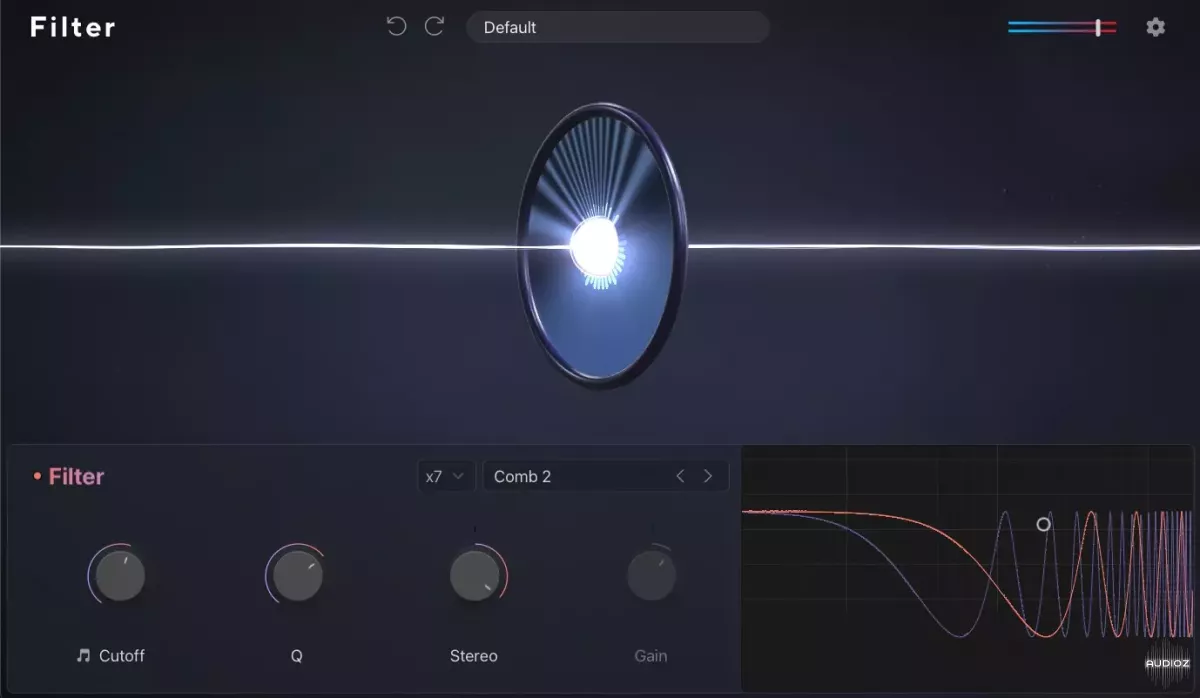Toggle the tempo-sync note icon beside Cutoff

click(84, 656)
